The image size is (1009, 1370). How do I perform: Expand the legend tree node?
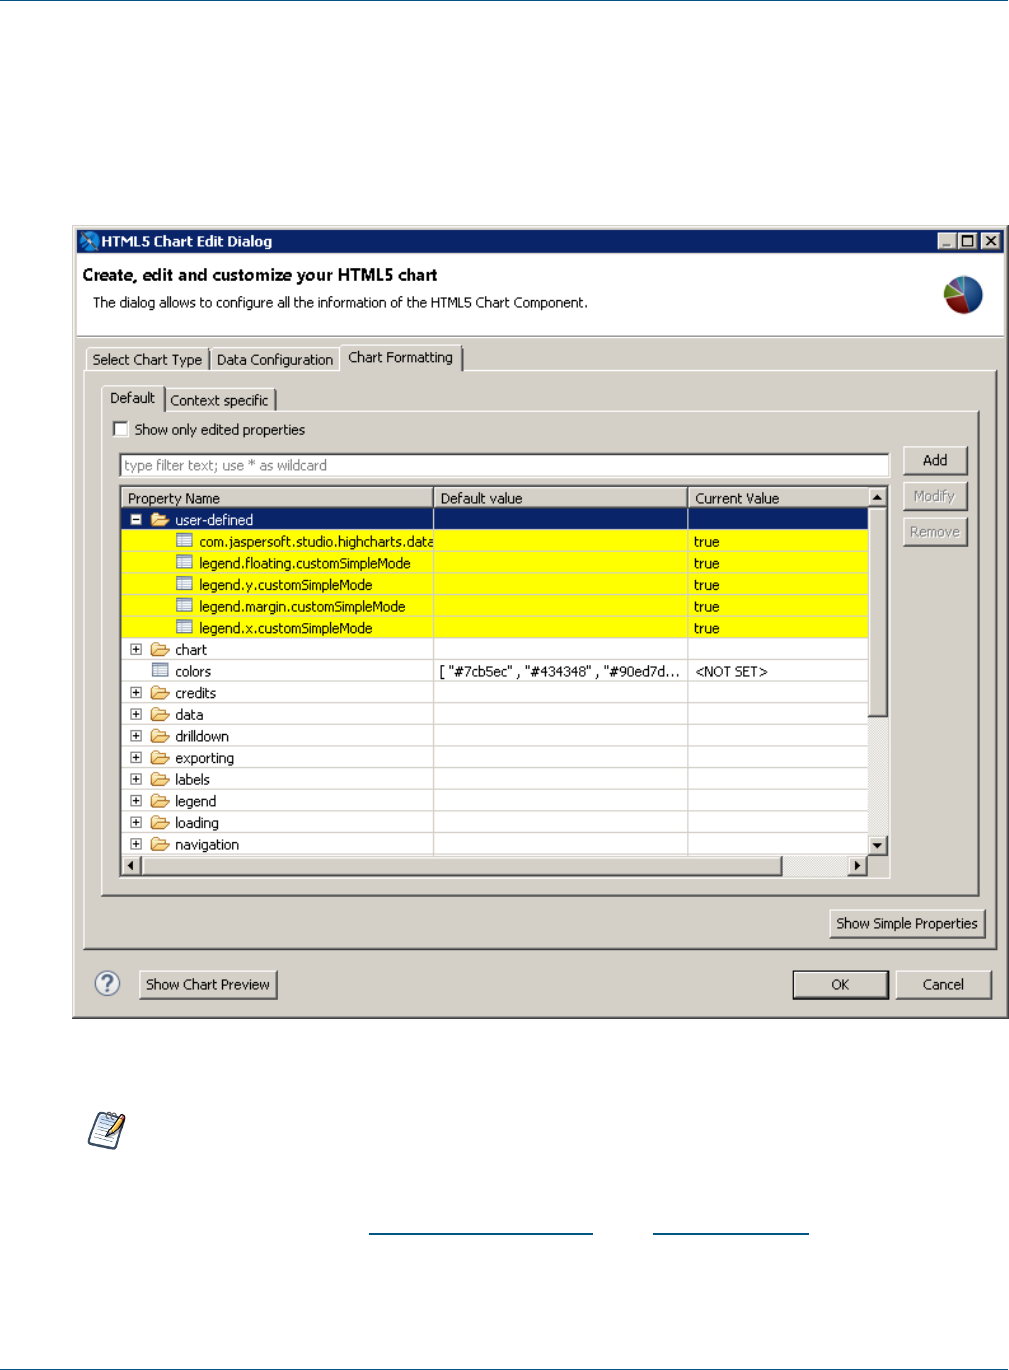coord(136,801)
